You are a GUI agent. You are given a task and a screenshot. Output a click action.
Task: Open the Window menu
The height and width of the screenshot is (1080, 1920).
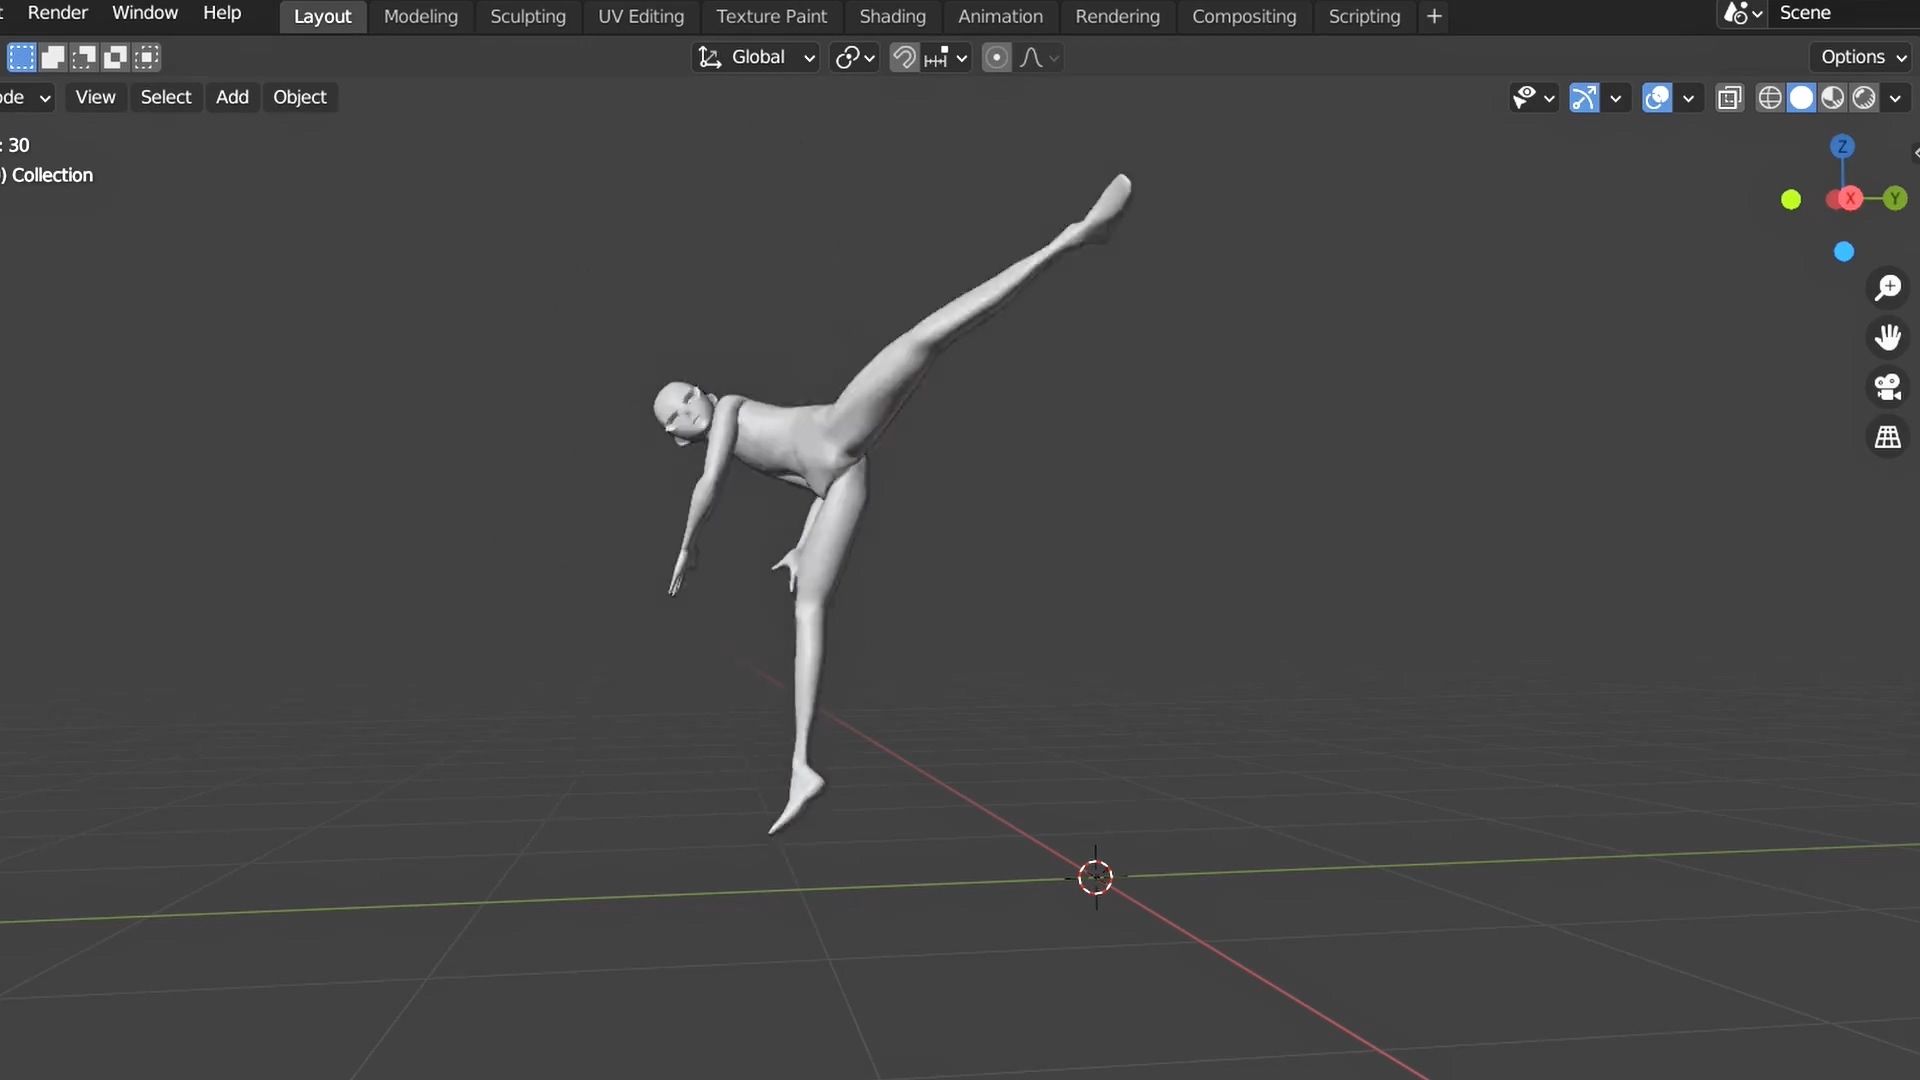tap(145, 13)
